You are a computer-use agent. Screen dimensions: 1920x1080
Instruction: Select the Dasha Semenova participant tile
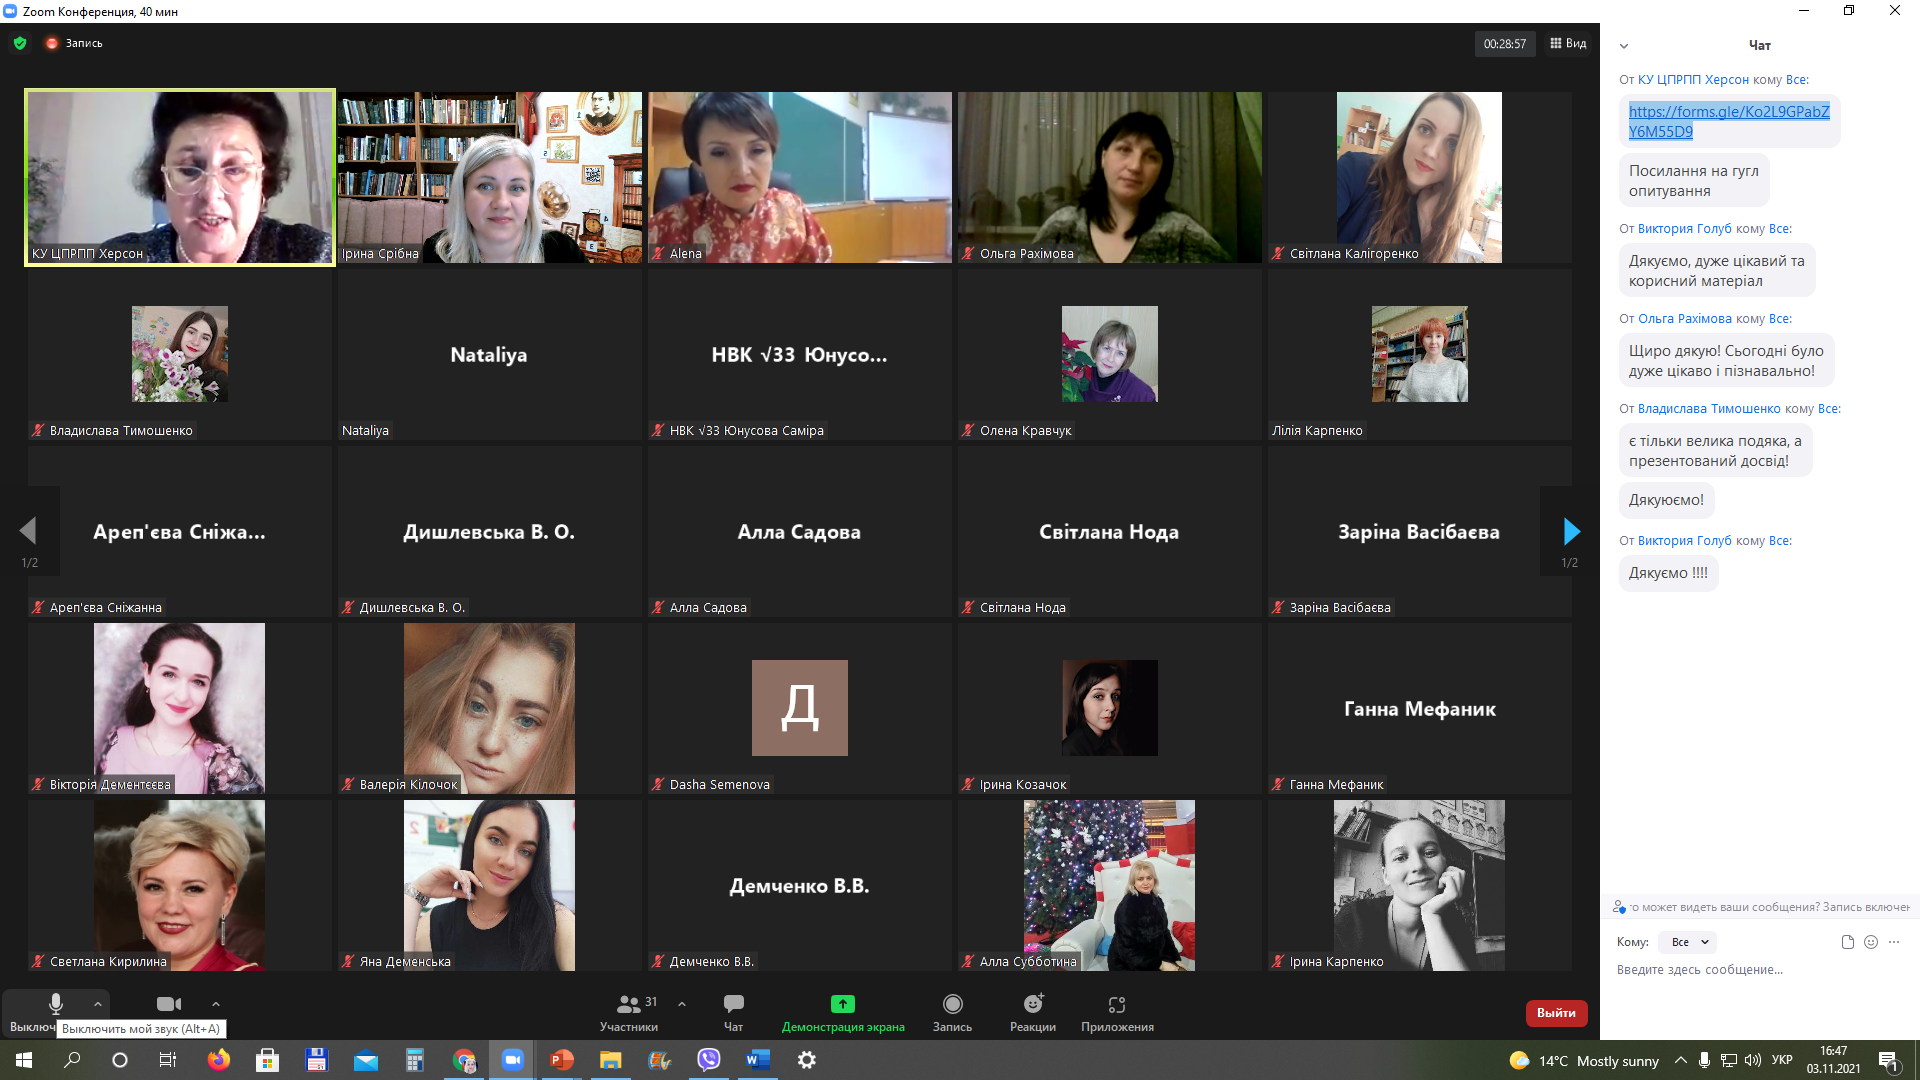tap(800, 708)
